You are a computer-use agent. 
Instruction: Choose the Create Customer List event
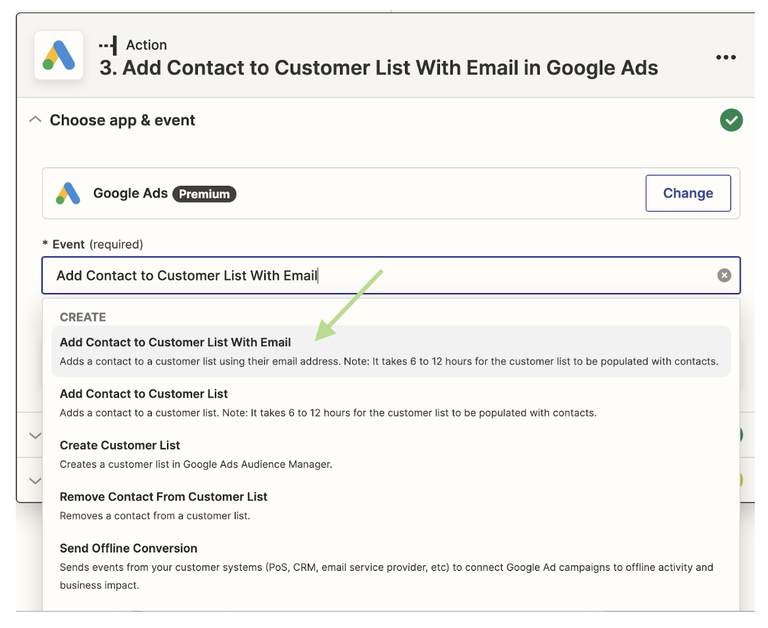point(391,454)
